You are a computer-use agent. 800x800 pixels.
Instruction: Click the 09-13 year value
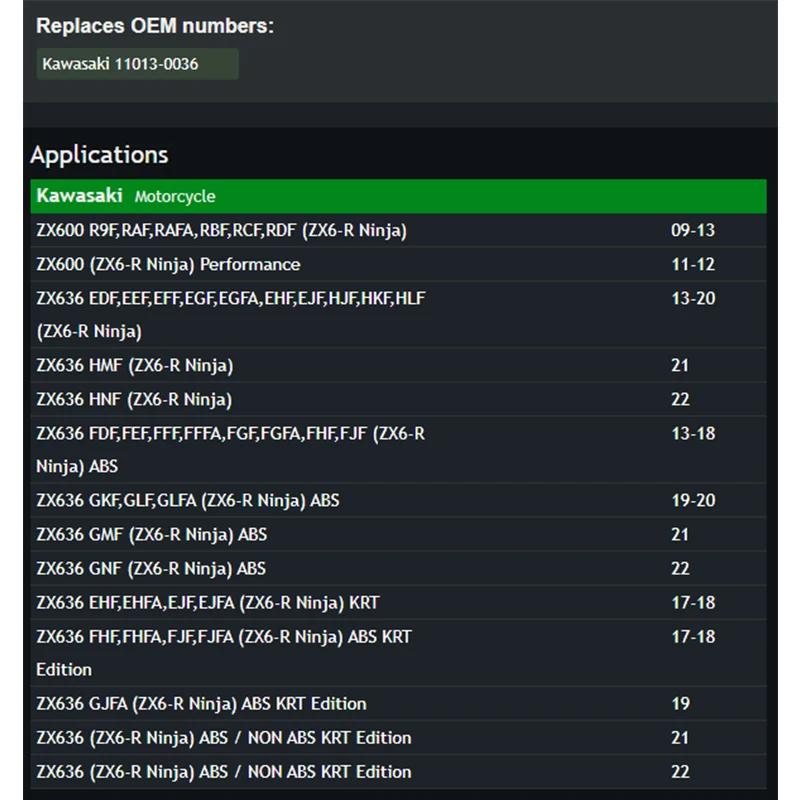[x=693, y=230]
